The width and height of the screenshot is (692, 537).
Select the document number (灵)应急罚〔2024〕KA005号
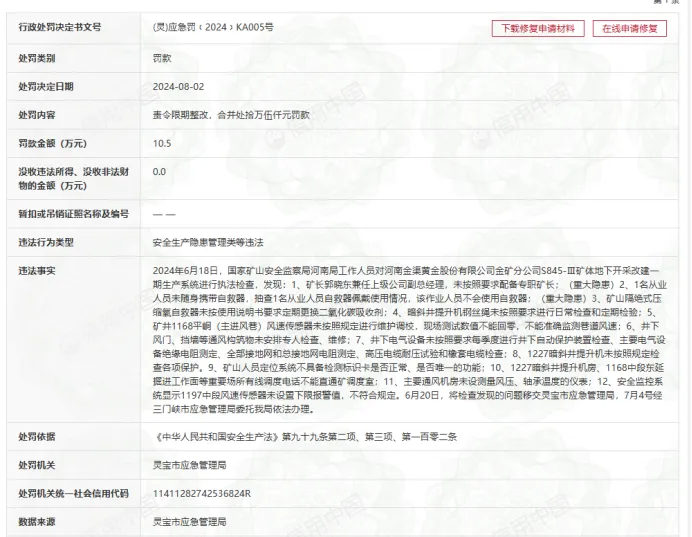(213, 27)
